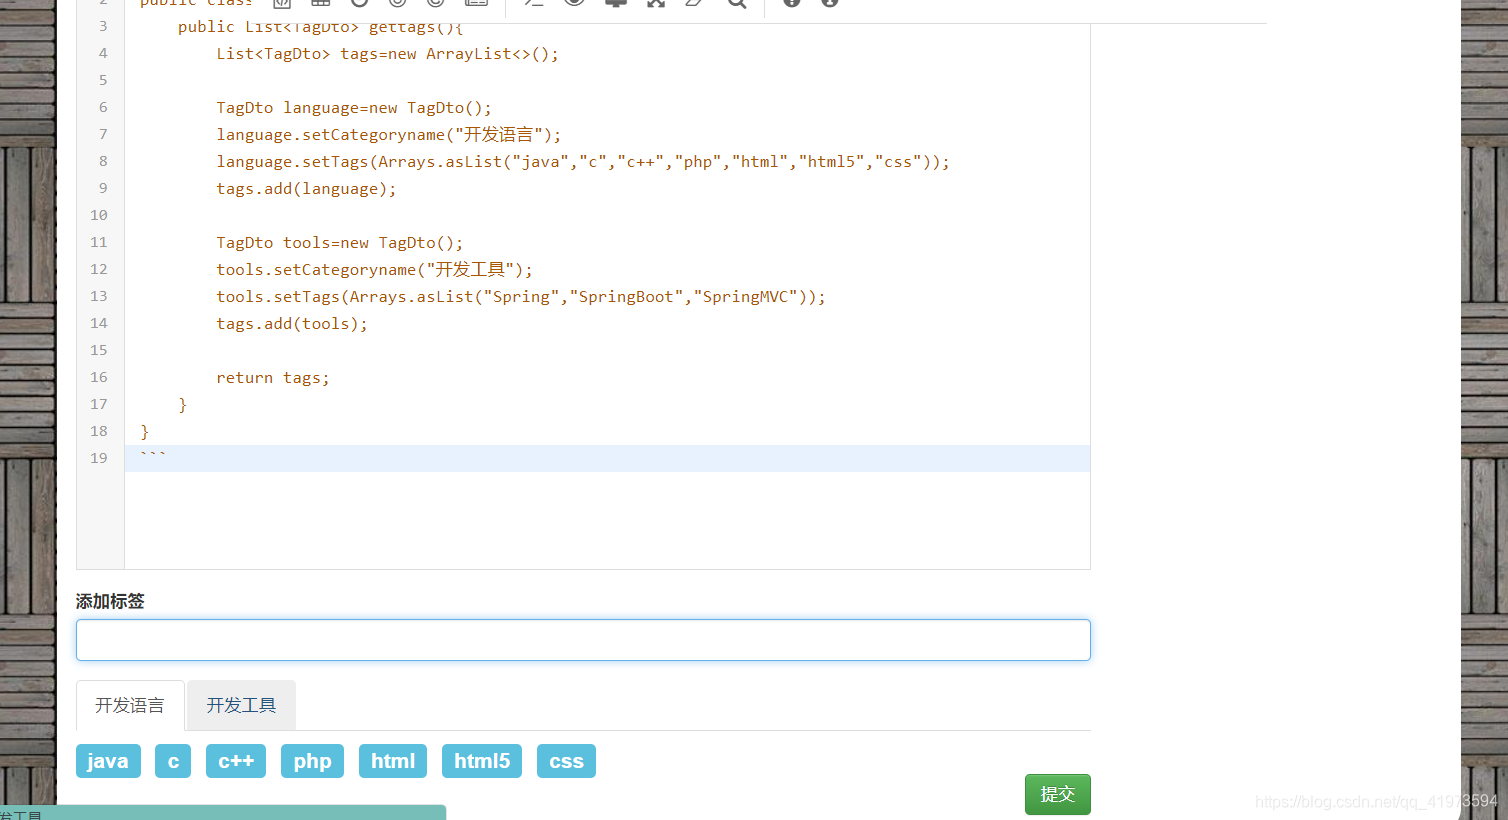Viewport: 1508px width, 820px height.
Task: Click the closing backticks on line 19
Action: point(153,456)
